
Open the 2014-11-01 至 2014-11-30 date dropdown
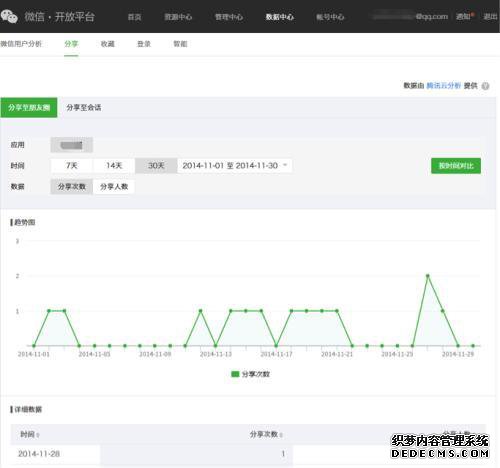pyautogui.click(x=235, y=166)
